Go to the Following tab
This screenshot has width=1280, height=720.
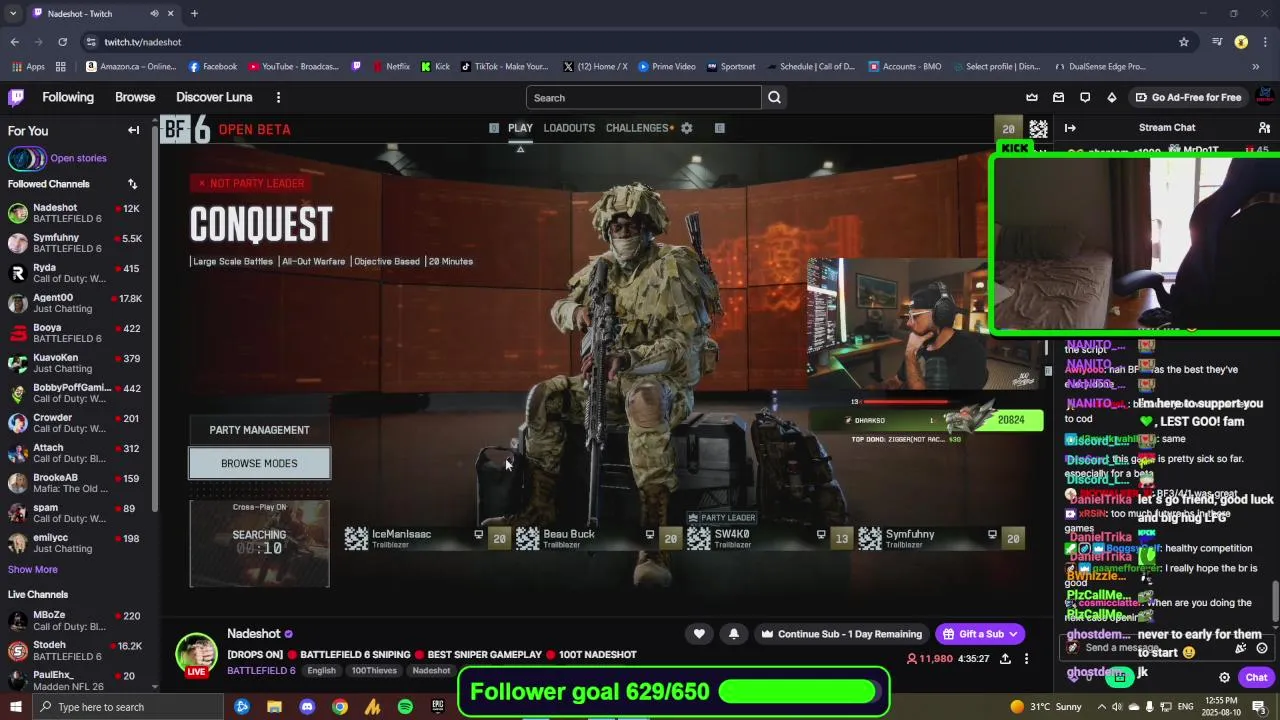click(x=68, y=97)
